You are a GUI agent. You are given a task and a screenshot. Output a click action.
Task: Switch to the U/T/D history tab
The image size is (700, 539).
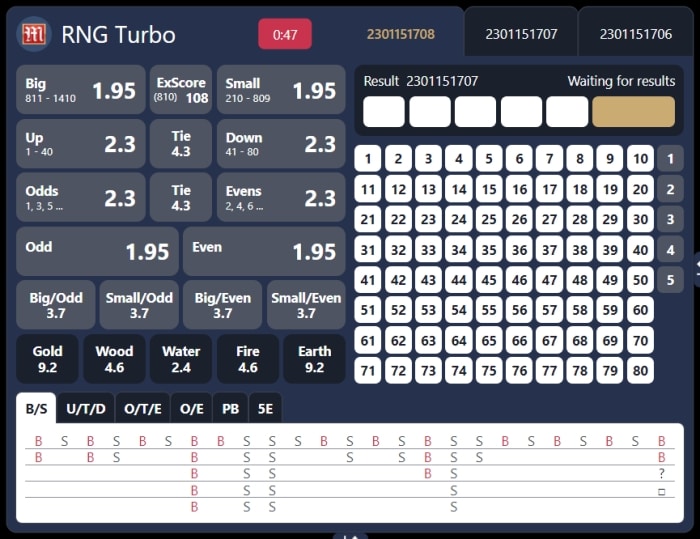tap(86, 408)
